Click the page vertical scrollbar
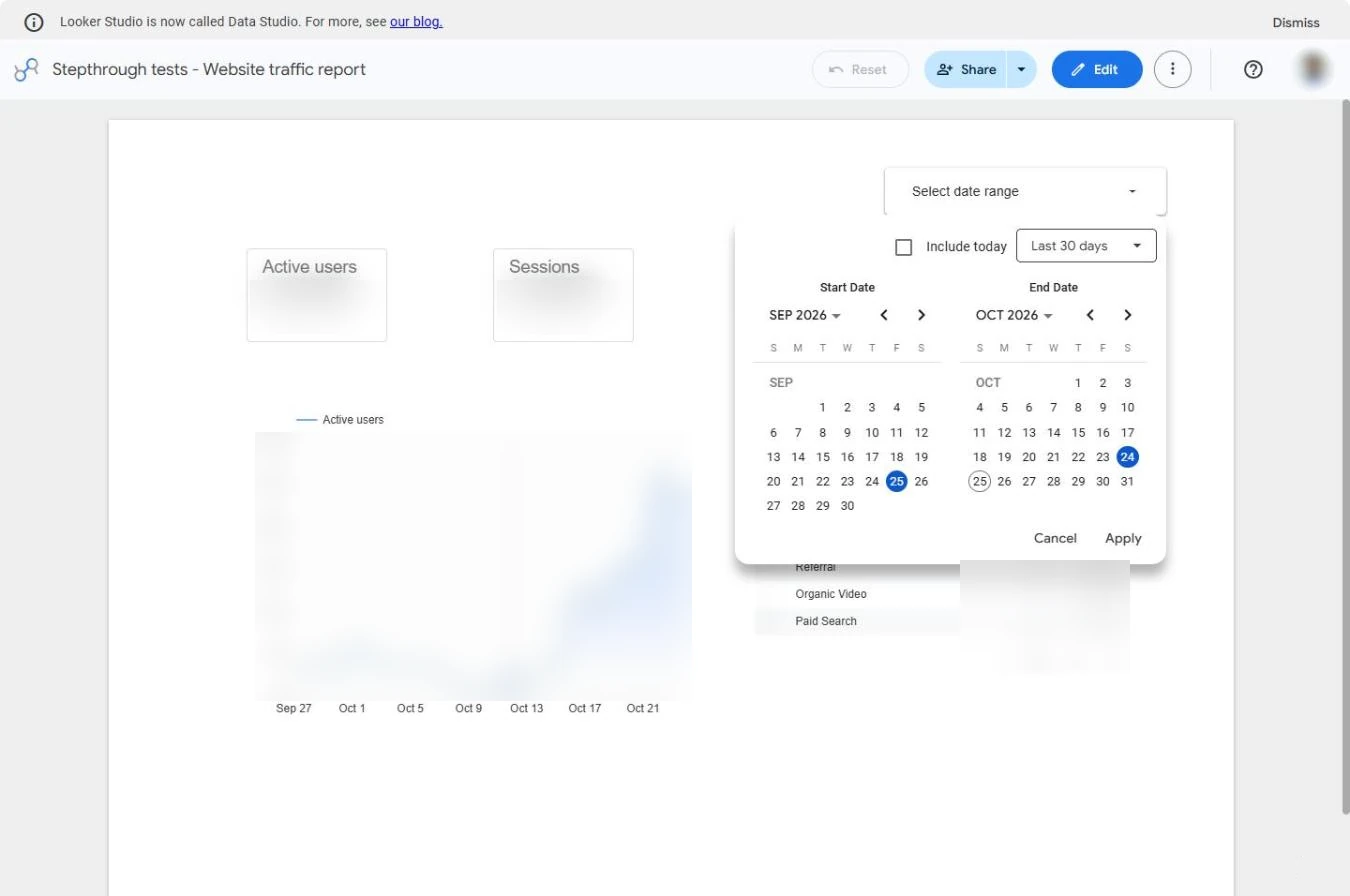The height and width of the screenshot is (896, 1350). (1345, 456)
